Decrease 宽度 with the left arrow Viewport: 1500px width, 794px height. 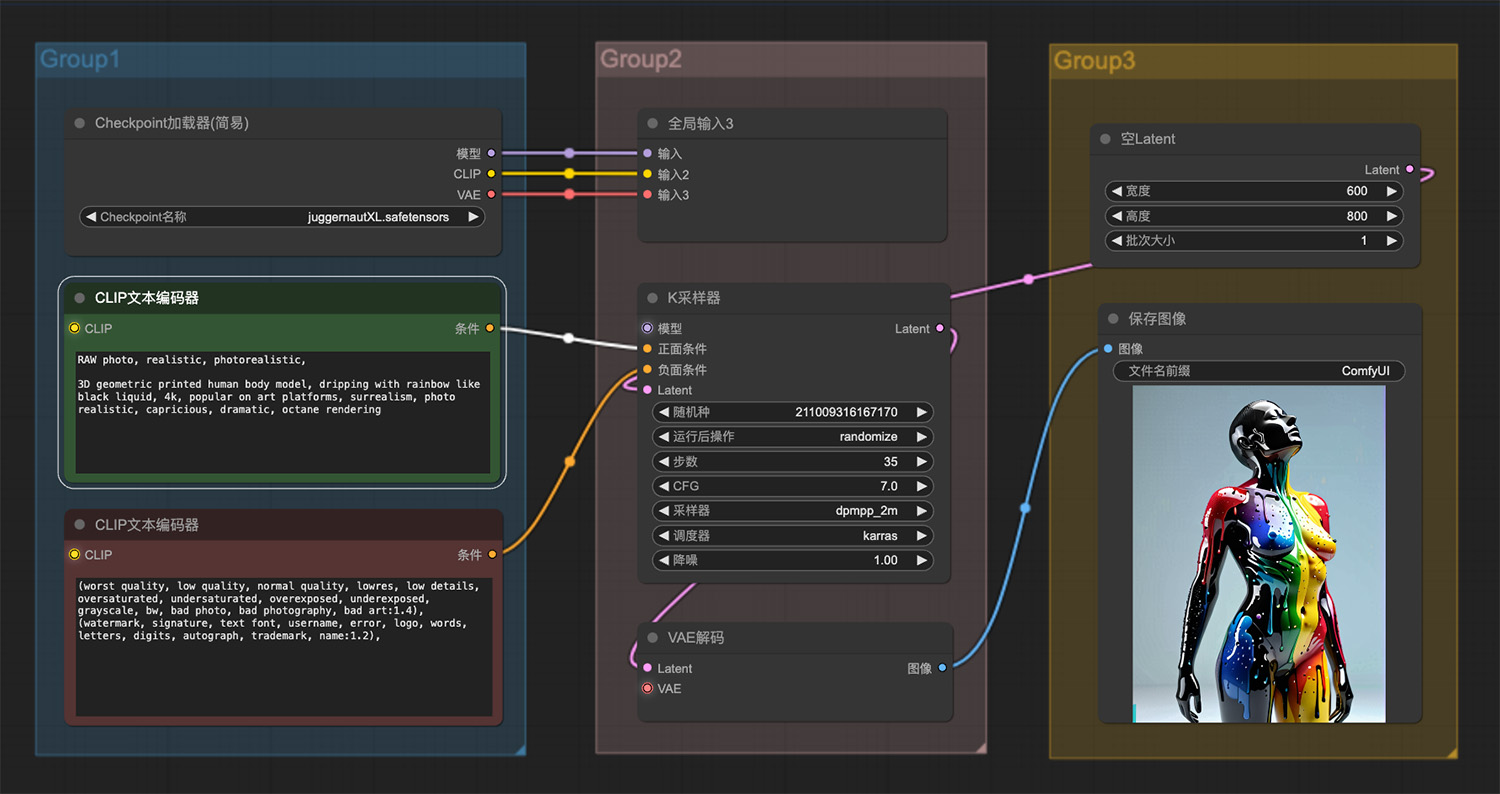(x=1117, y=191)
